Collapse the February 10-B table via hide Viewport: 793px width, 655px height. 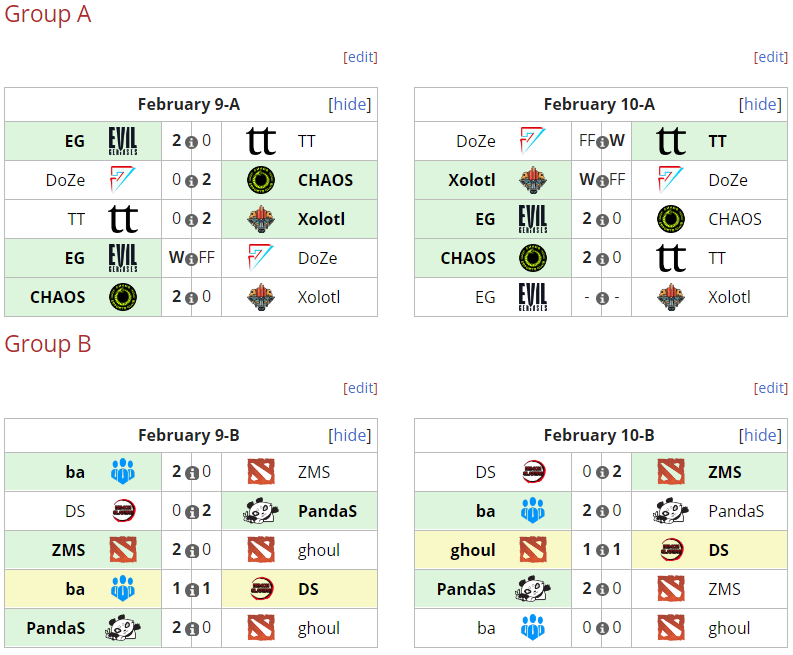(x=760, y=435)
